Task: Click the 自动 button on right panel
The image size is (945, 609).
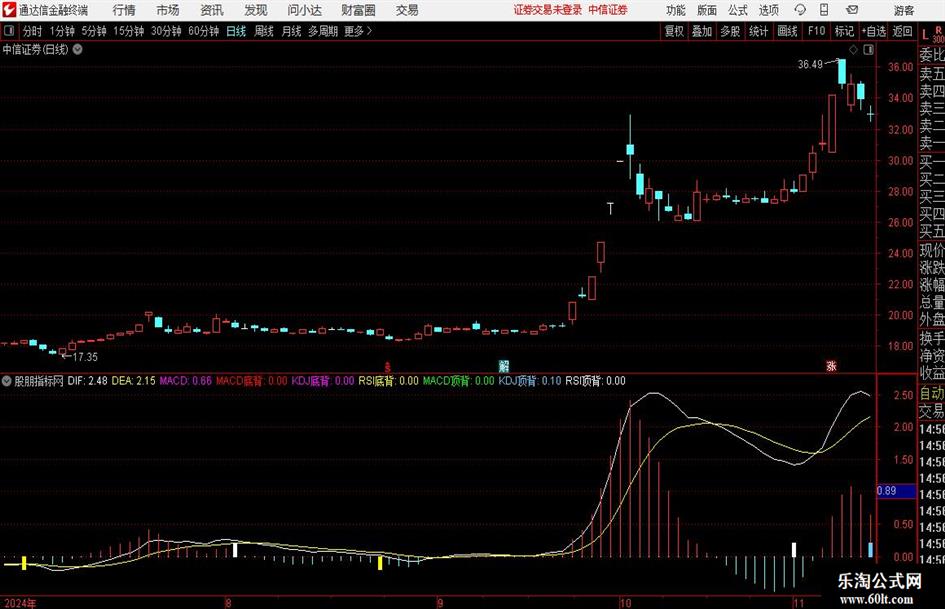Action: click(x=932, y=393)
